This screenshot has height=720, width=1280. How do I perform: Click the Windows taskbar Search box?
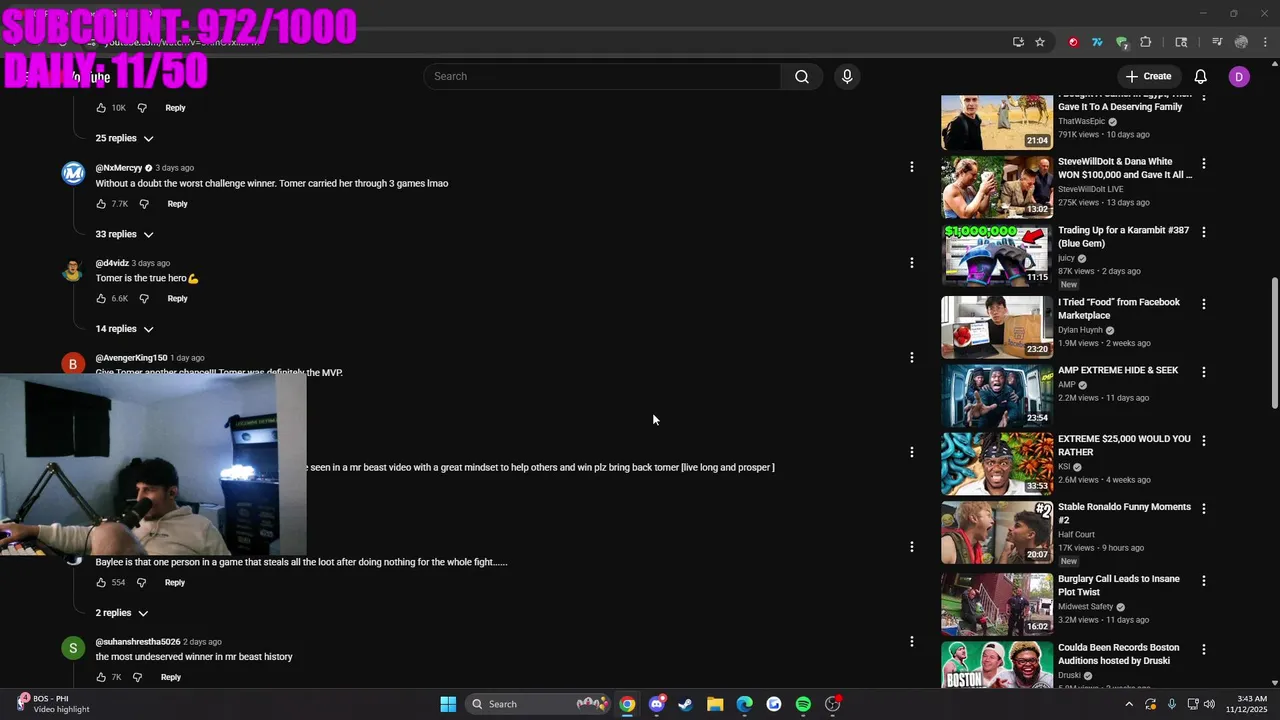(538, 704)
